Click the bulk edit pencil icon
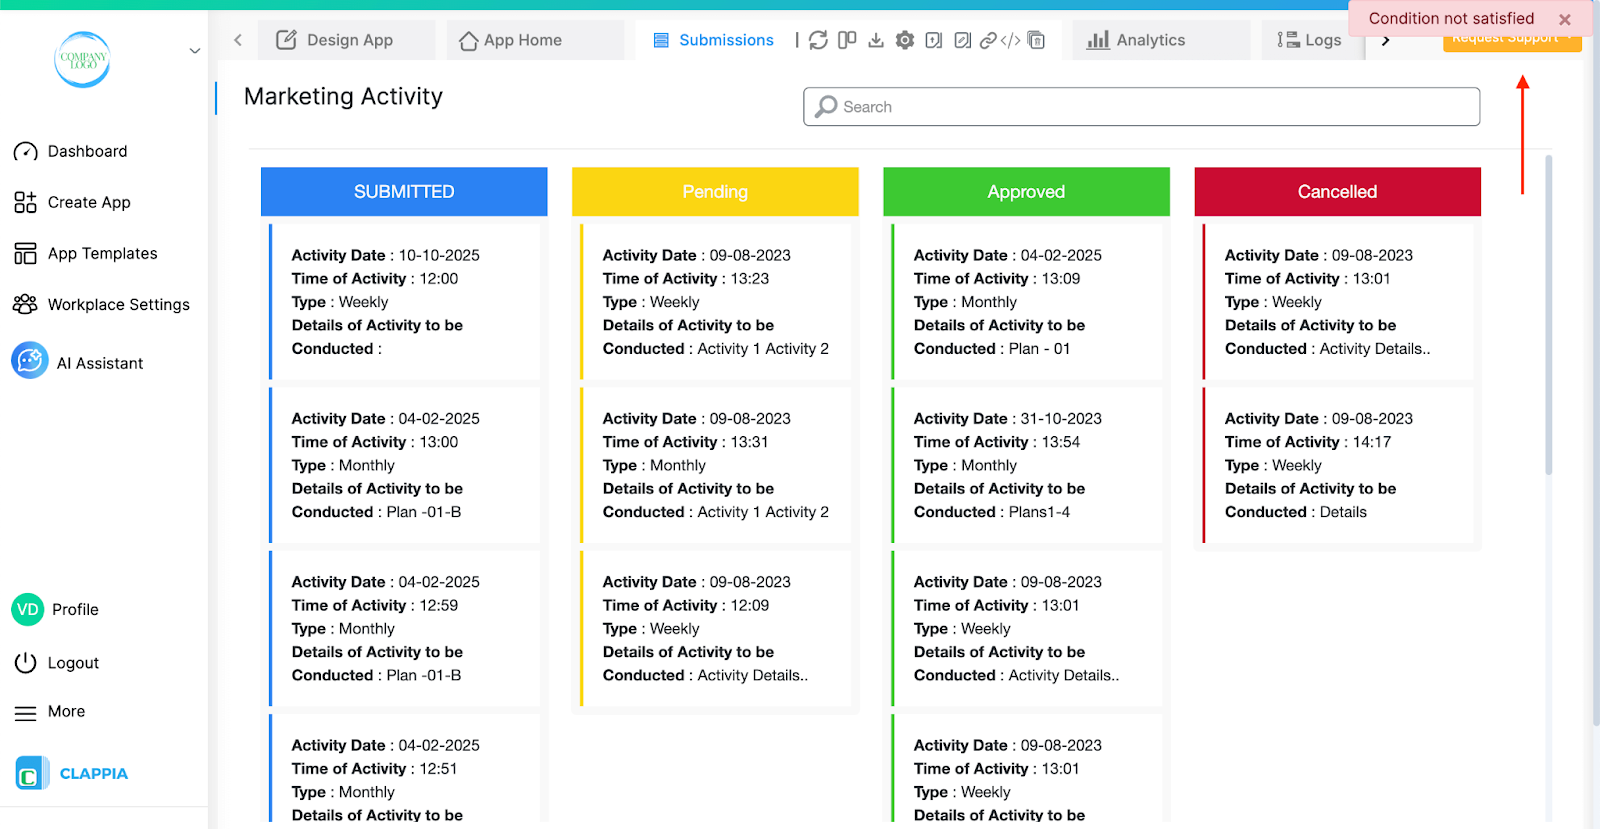This screenshot has width=1600, height=829. (x=962, y=40)
